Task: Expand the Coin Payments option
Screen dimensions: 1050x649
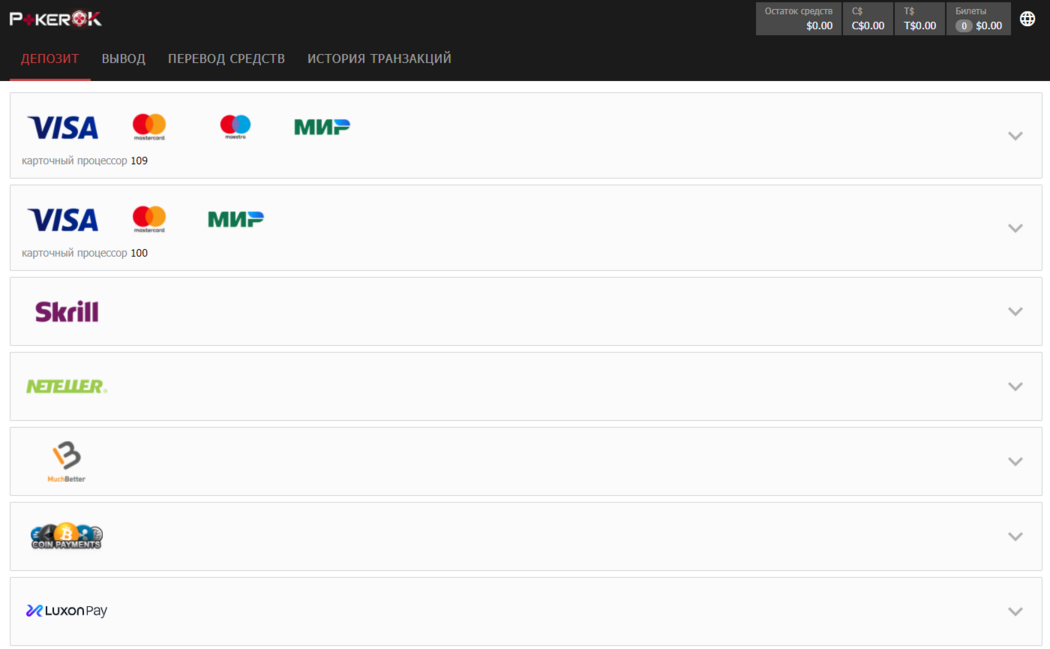Action: (x=1015, y=536)
